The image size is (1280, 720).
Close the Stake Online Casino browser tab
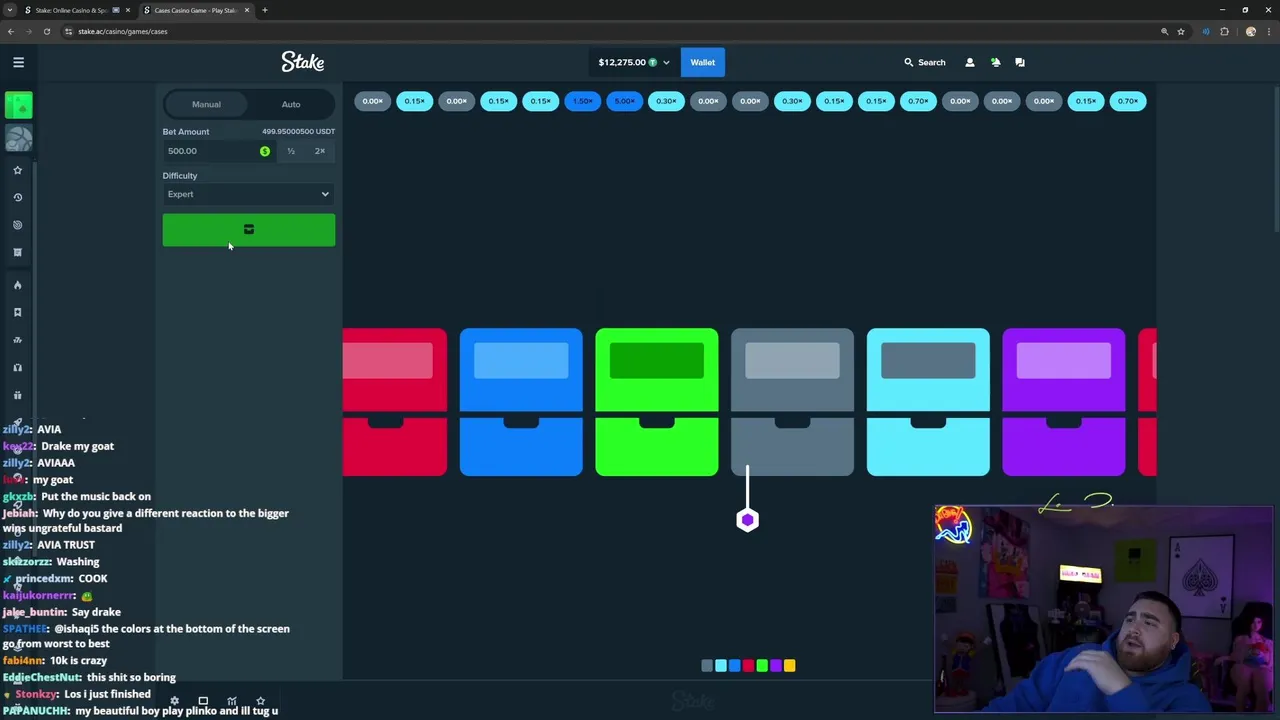[x=127, y=10]
